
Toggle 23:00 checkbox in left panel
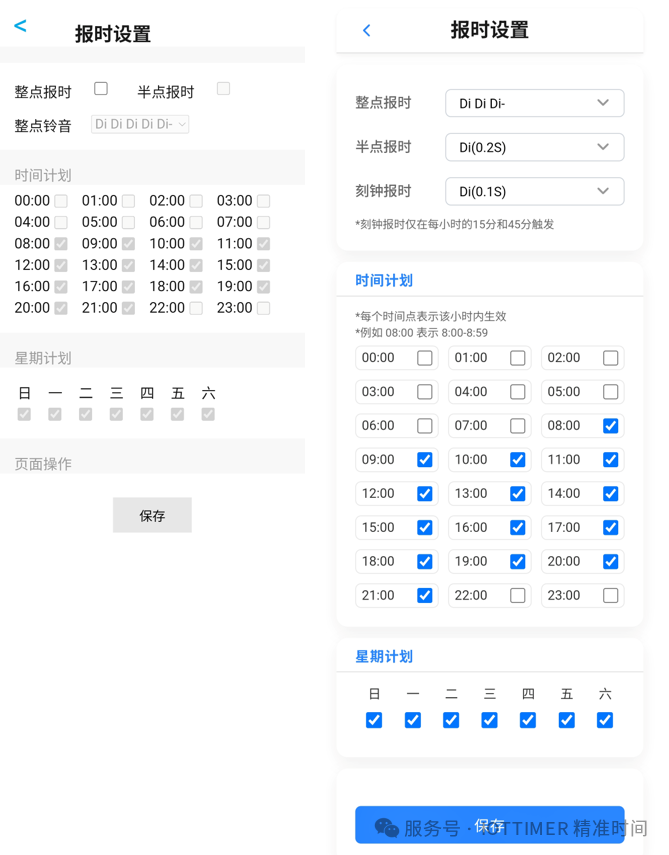263,308
